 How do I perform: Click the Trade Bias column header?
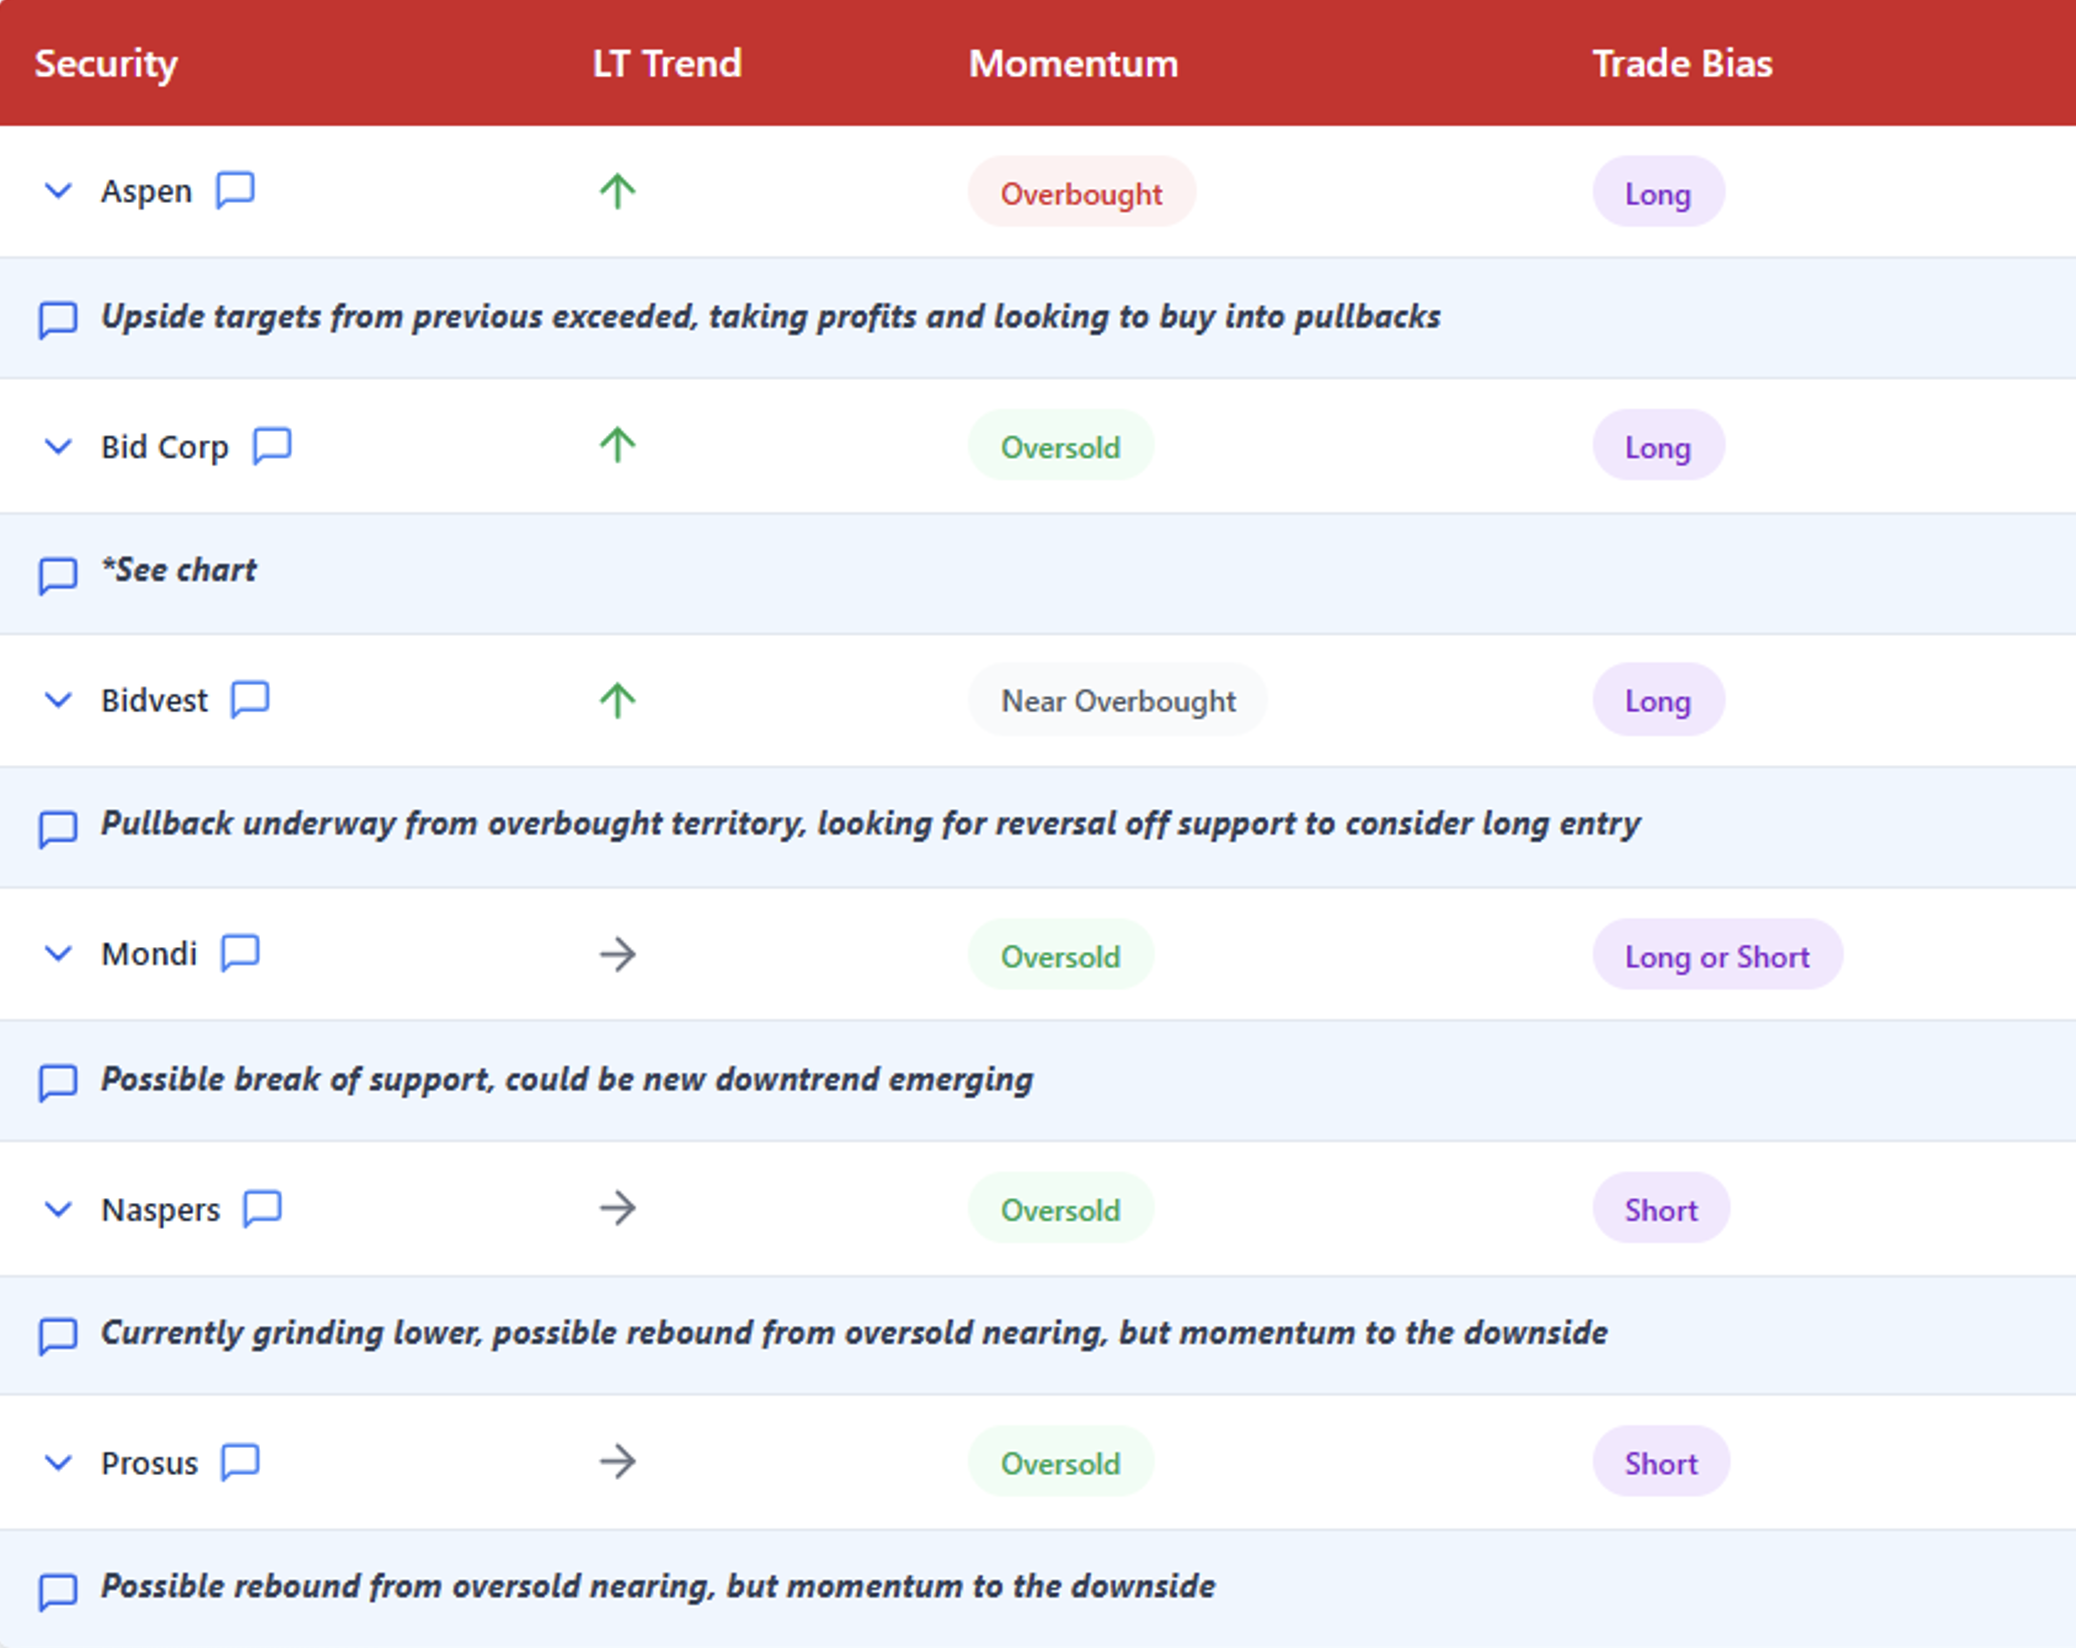click(x=1682, y=64)
